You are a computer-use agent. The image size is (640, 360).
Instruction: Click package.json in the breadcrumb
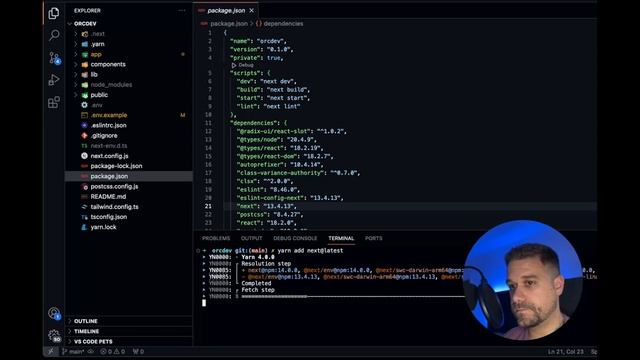(x=229, y=24)
